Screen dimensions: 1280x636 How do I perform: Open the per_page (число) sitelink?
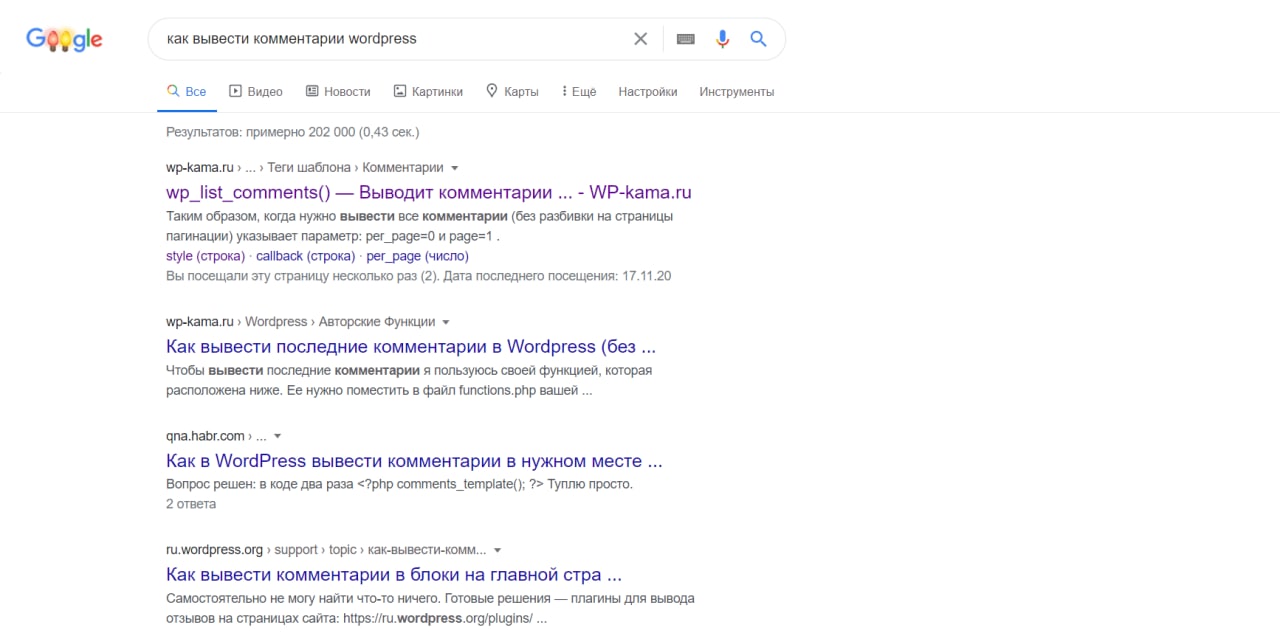[418, 256]
